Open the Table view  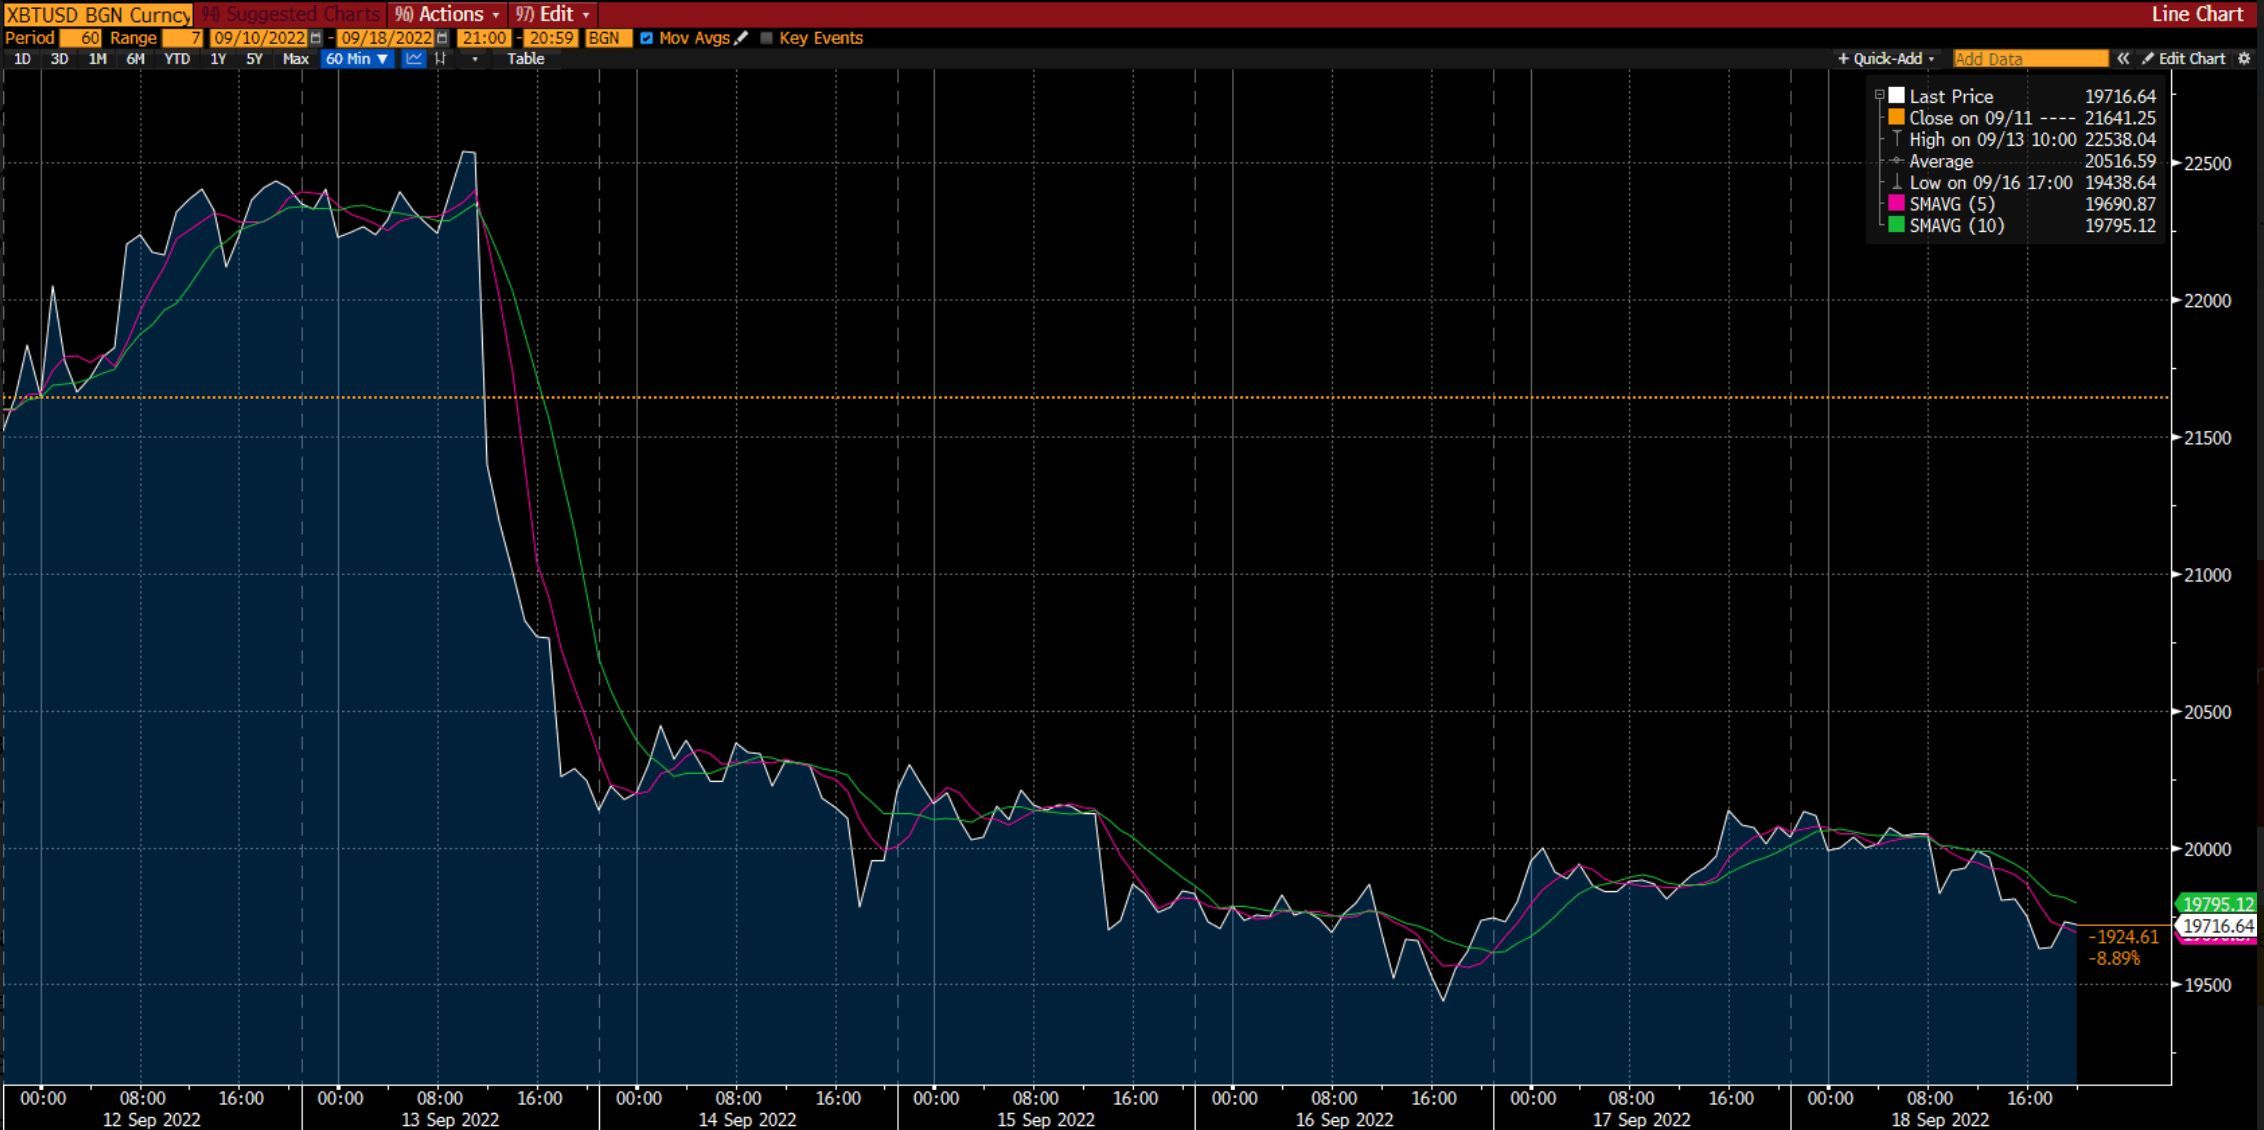pos(527,59)
